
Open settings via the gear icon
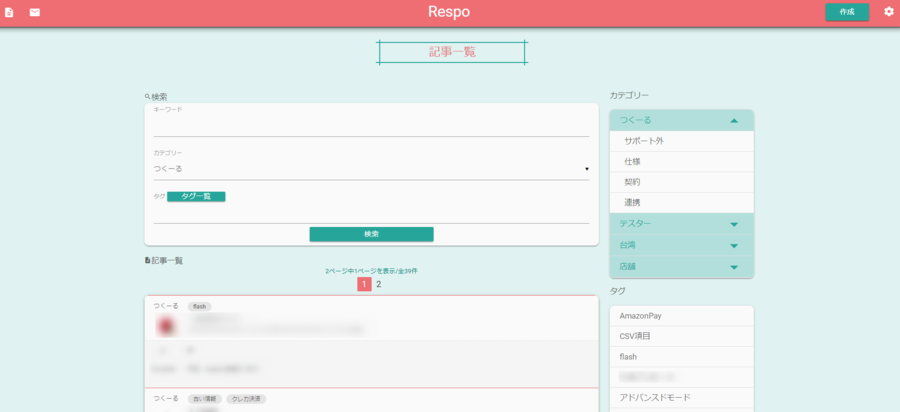(x=888, y=12)
